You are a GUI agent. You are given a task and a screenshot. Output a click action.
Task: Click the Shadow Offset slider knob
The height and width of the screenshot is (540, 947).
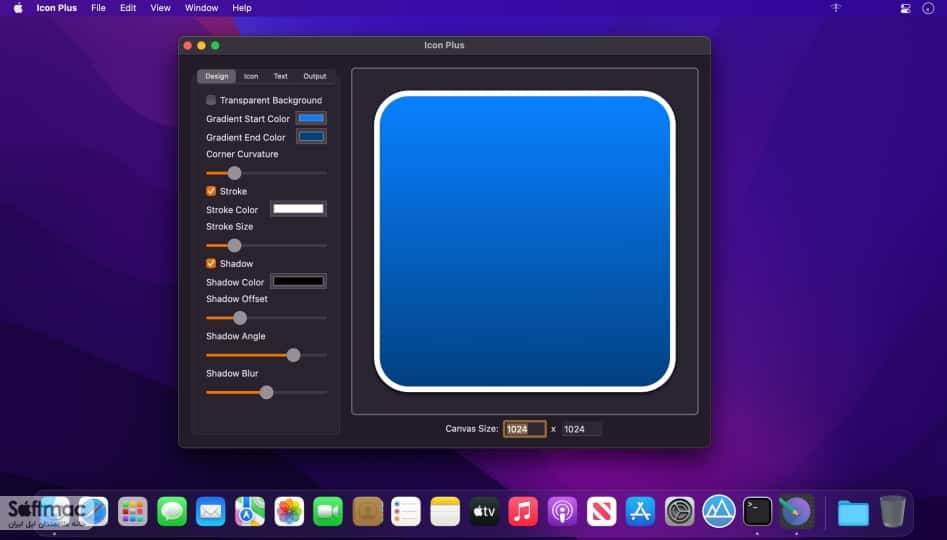pos(240,318)
